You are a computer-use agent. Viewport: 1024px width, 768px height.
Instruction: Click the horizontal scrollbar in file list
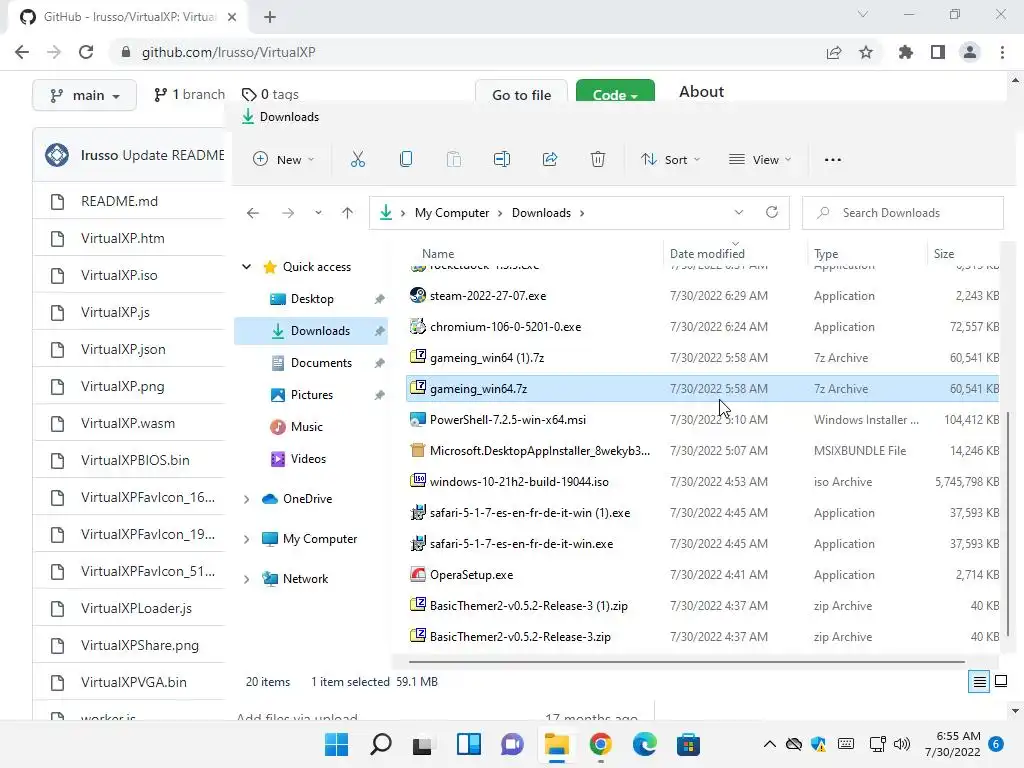click(686, 662)
